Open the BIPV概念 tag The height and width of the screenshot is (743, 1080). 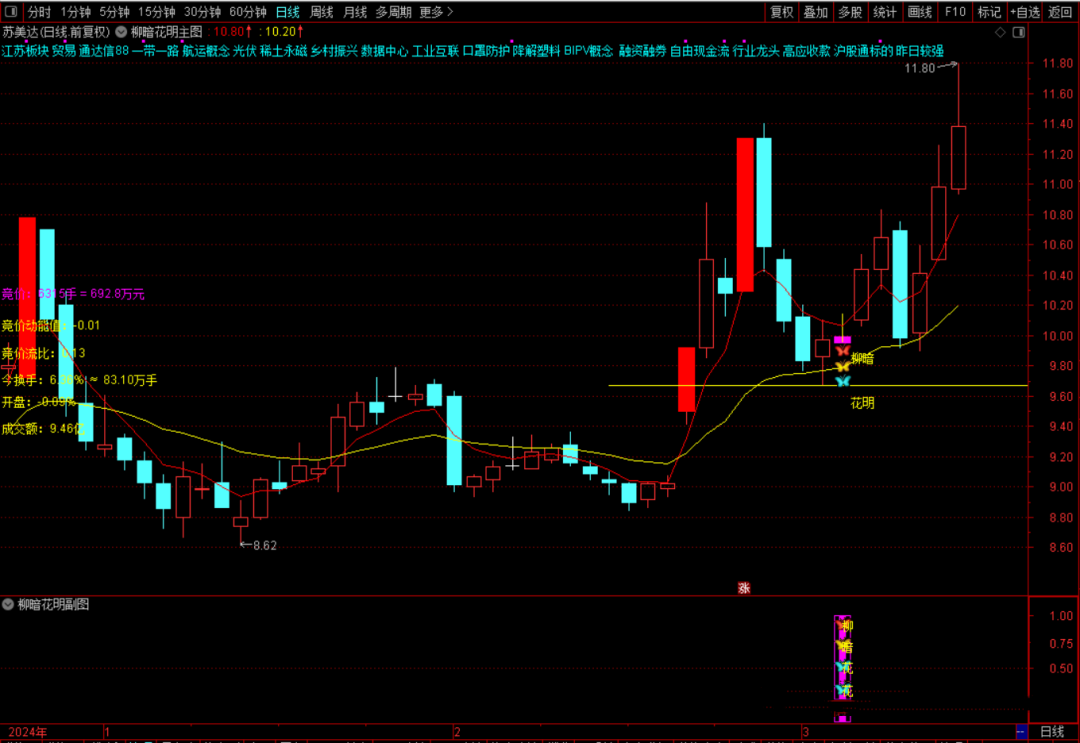(x=588, y=51)
